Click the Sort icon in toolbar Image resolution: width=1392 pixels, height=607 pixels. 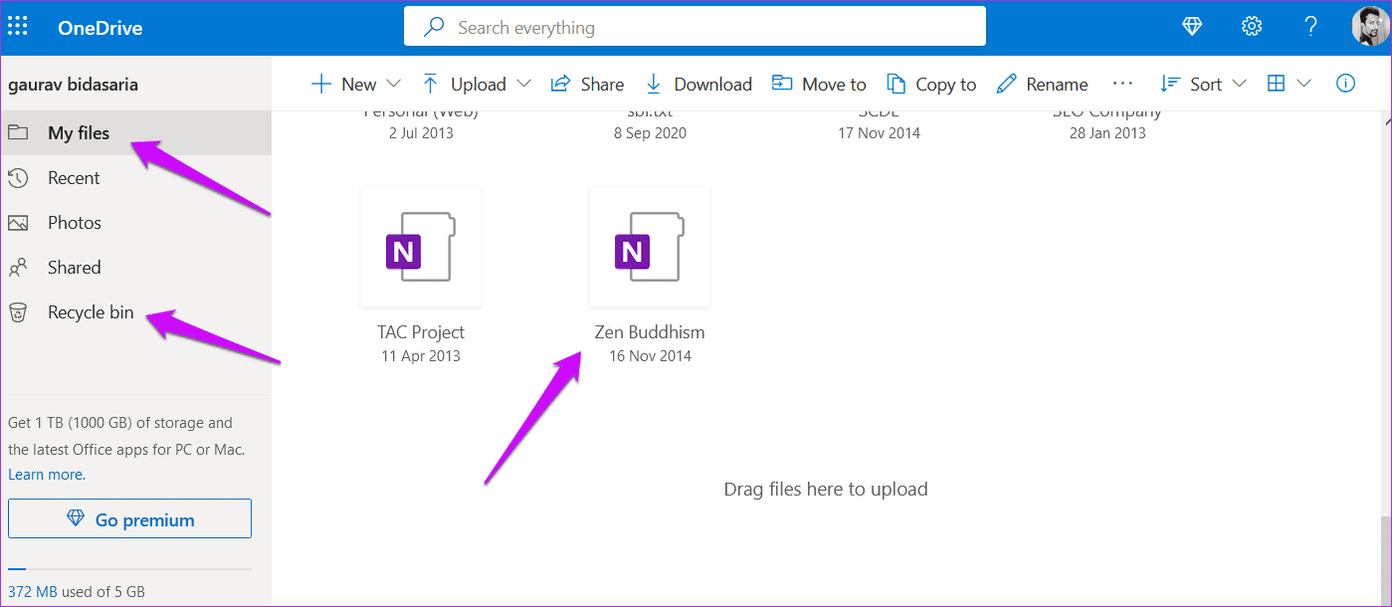[1169, 84]
